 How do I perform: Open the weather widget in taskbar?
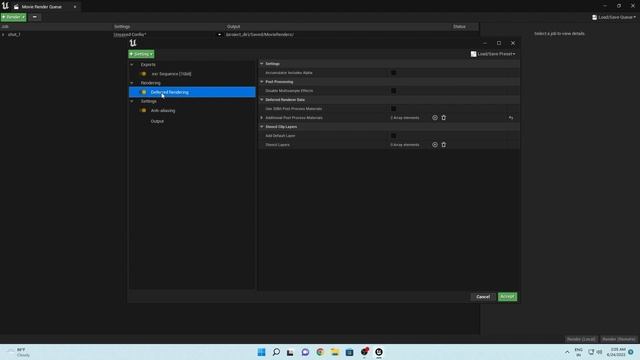point(18,352)
